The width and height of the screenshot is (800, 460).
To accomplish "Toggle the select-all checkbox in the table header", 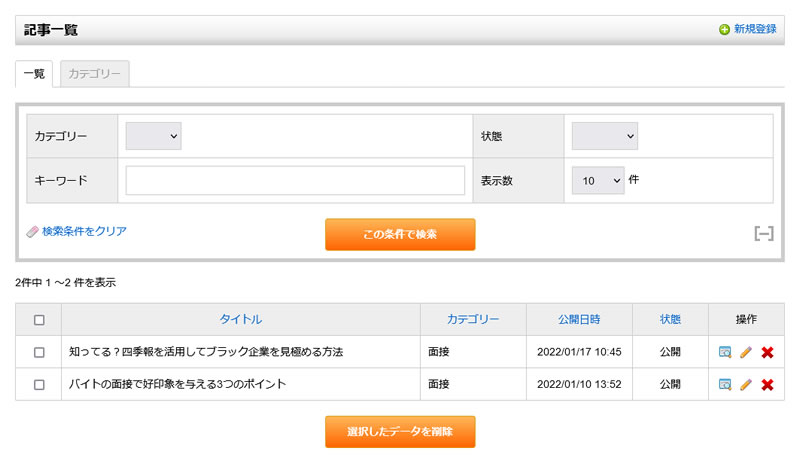I will [39, 320].
